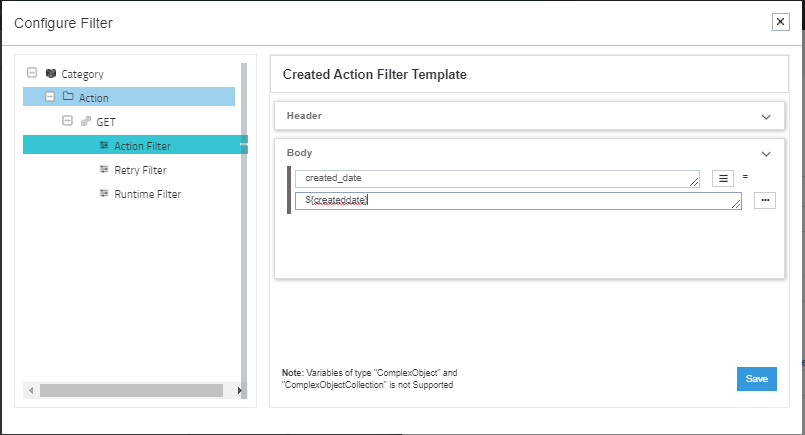
Task: Select the Runtime Filter tree item
Action: (x=147, y=194)
